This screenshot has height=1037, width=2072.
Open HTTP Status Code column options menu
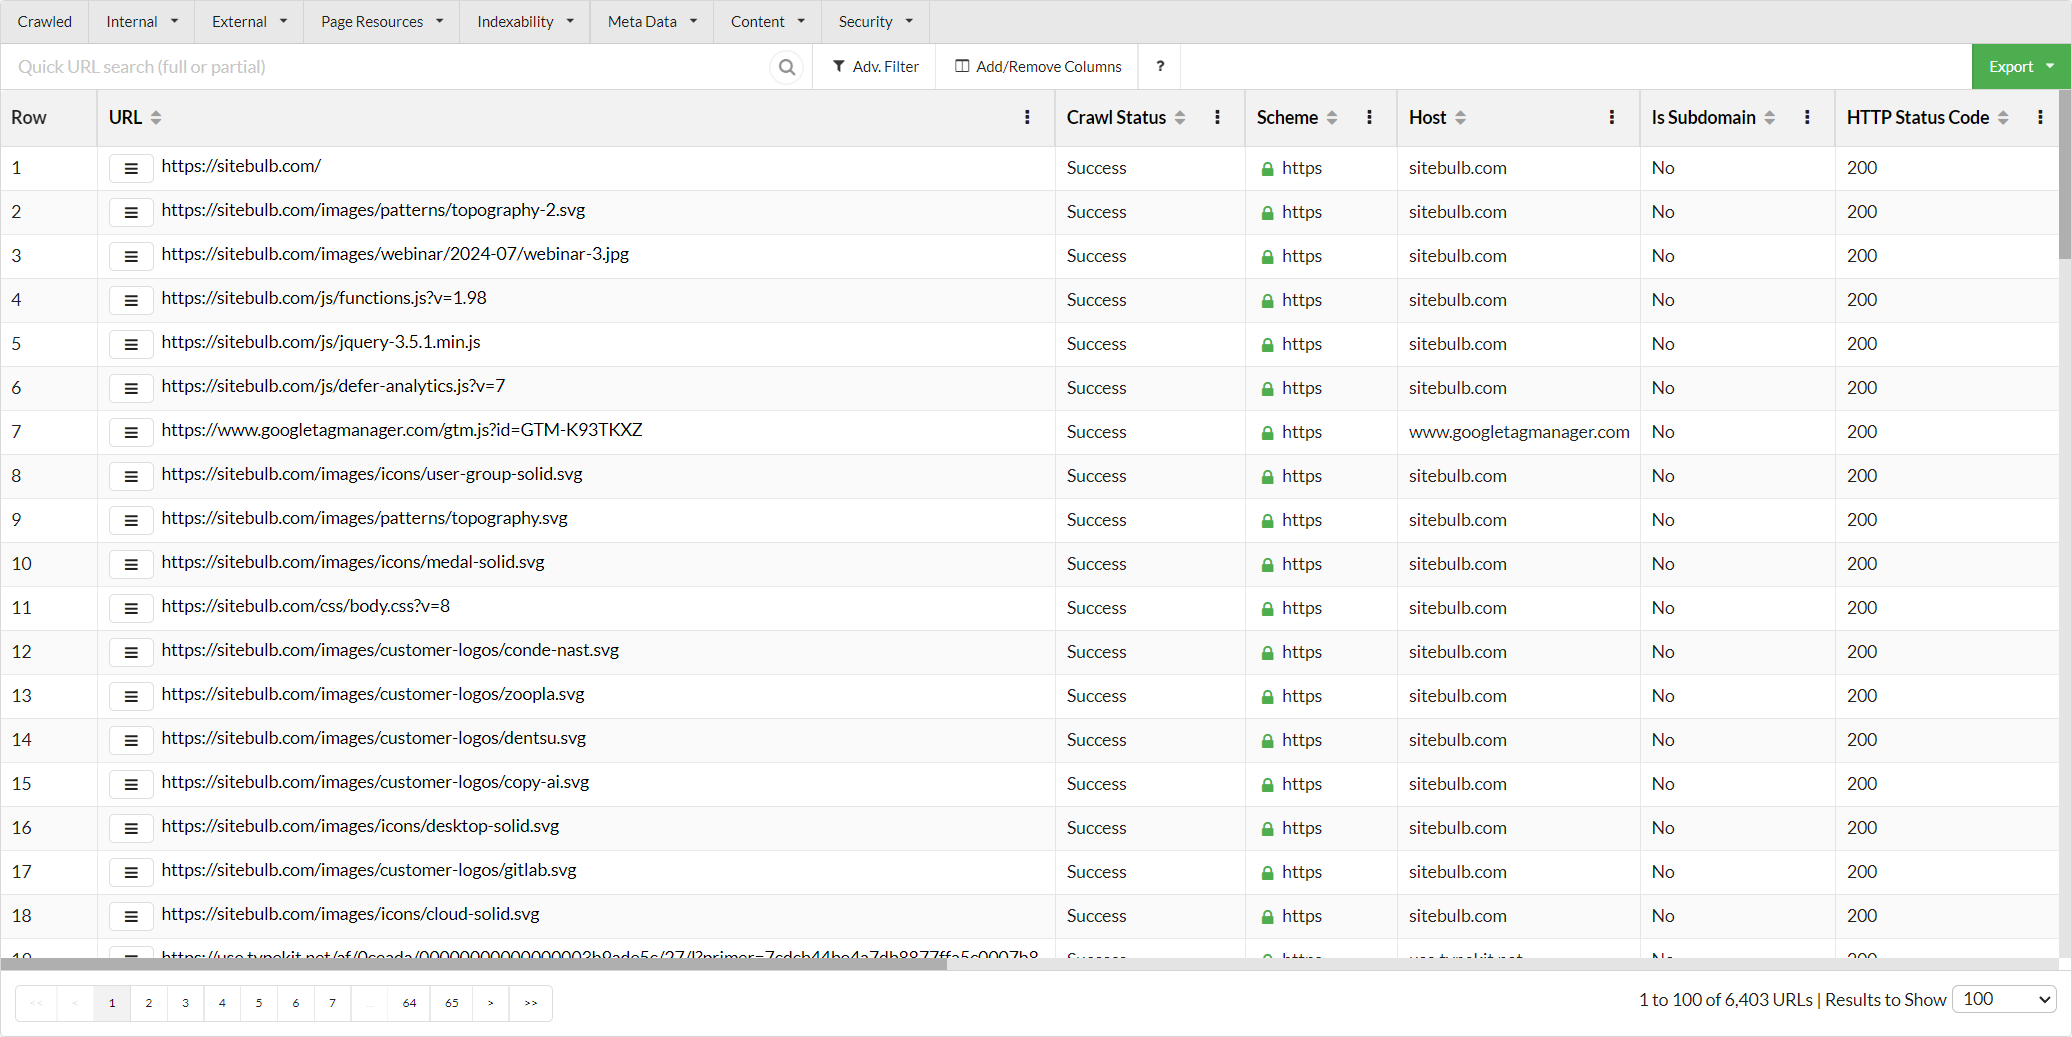(x=2040, y=117)
